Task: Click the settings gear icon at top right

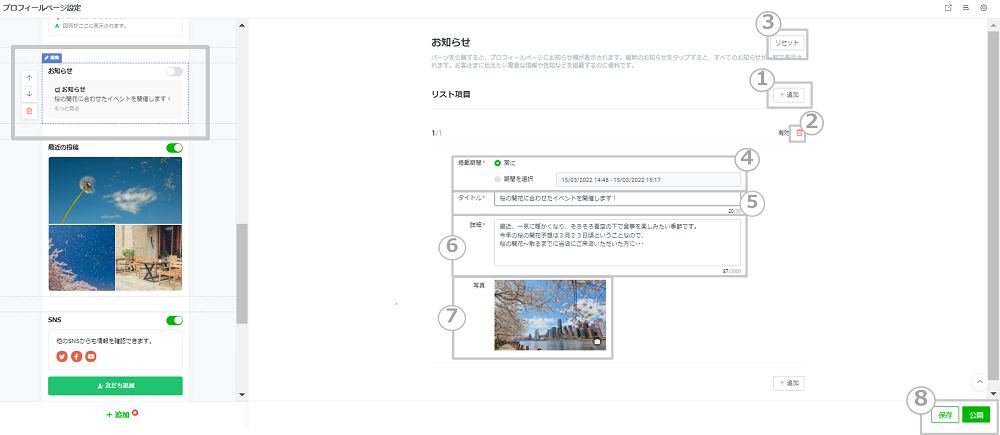Action: [x=983, y=7]
